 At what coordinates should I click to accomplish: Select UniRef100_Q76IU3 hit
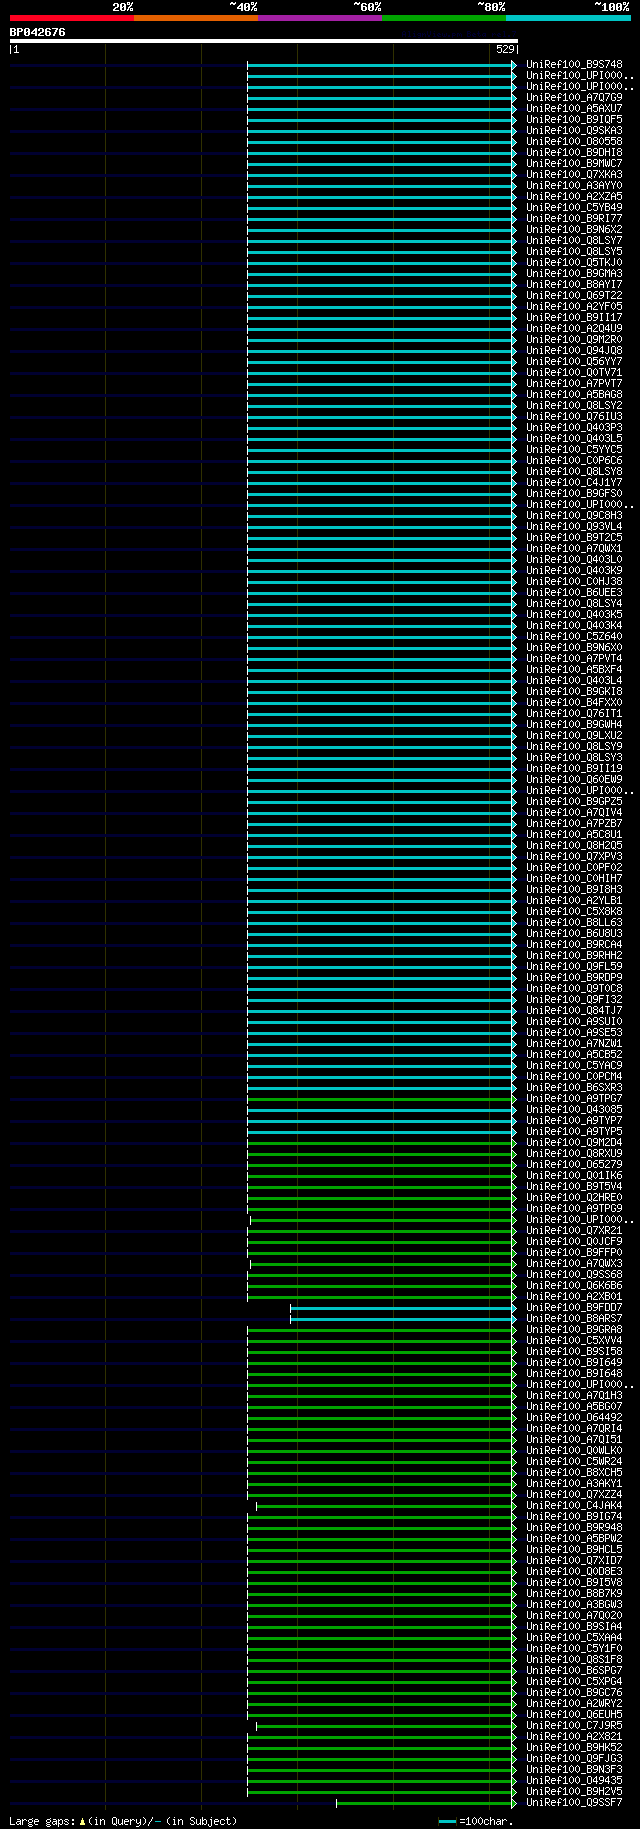(574, 417)
